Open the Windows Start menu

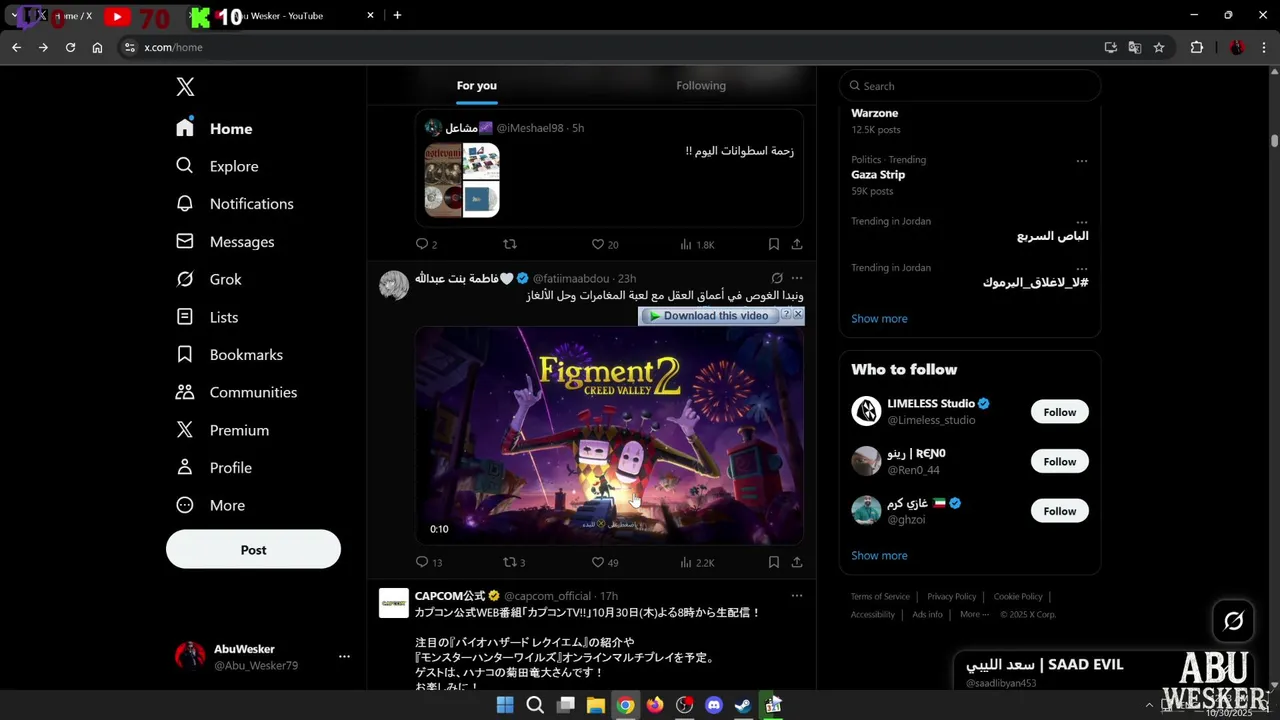pyautogui.click(x=505, y=705)
